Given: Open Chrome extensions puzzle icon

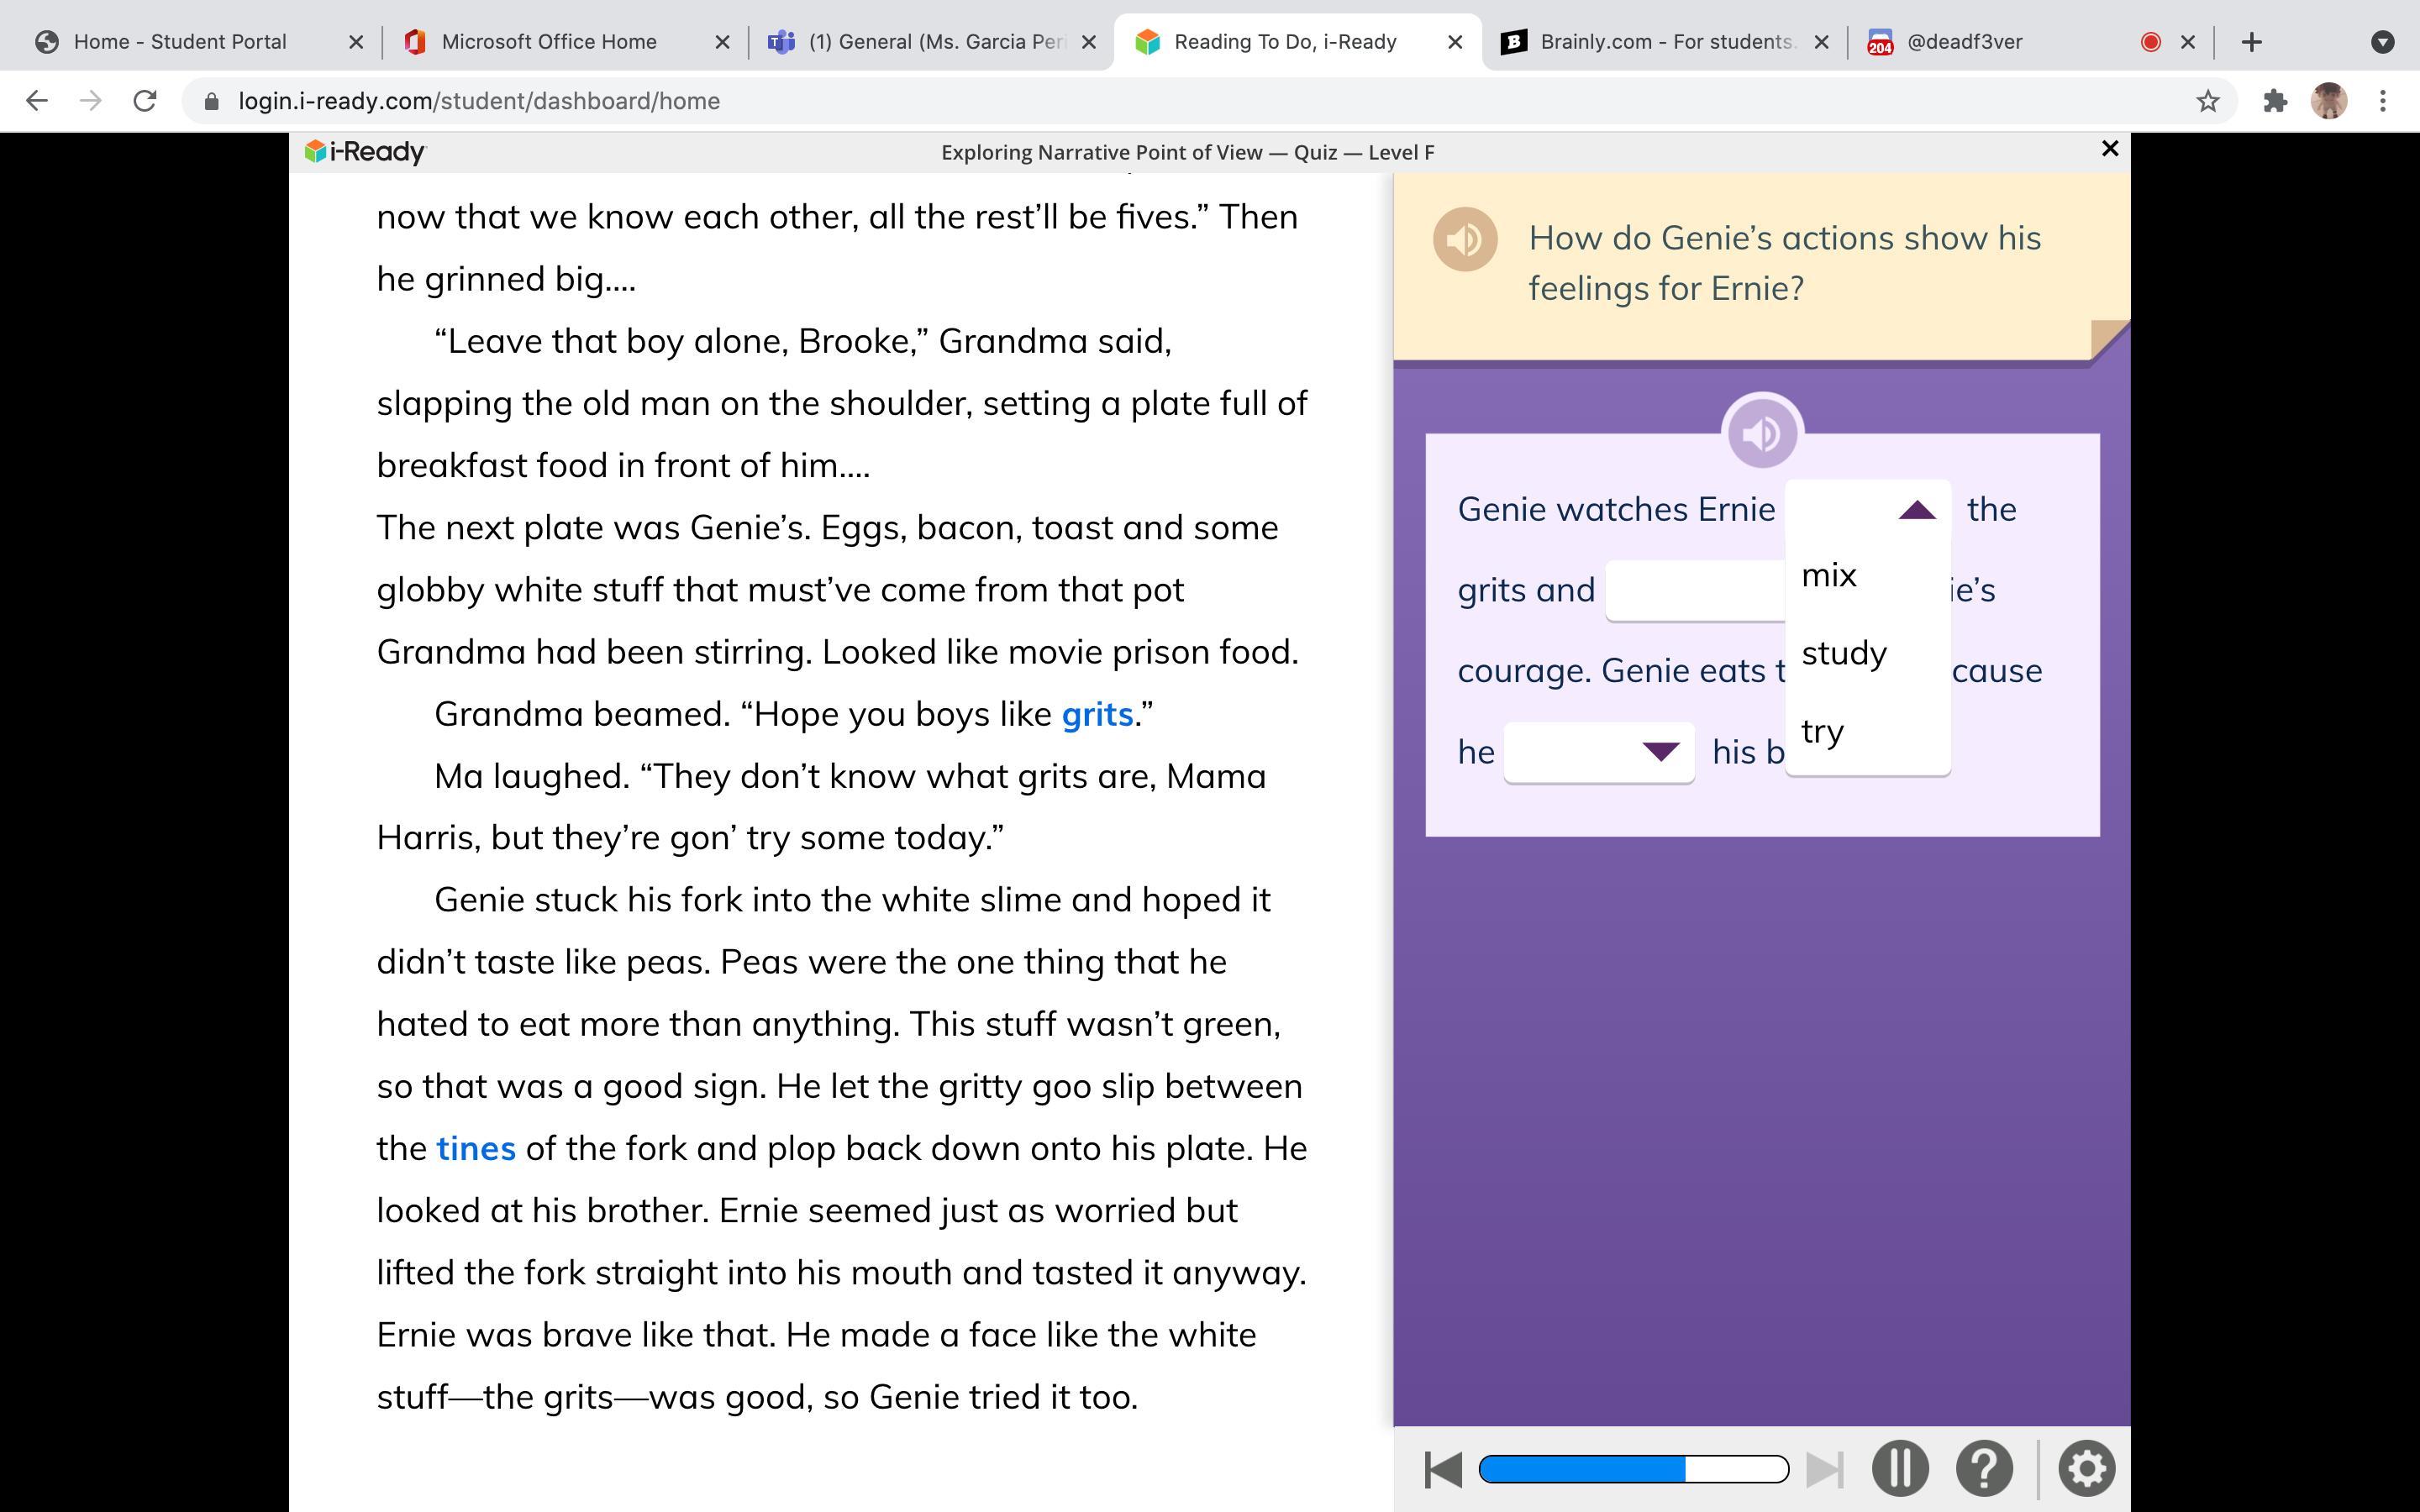Looking at the screenshot, I should pos(2275,101).
